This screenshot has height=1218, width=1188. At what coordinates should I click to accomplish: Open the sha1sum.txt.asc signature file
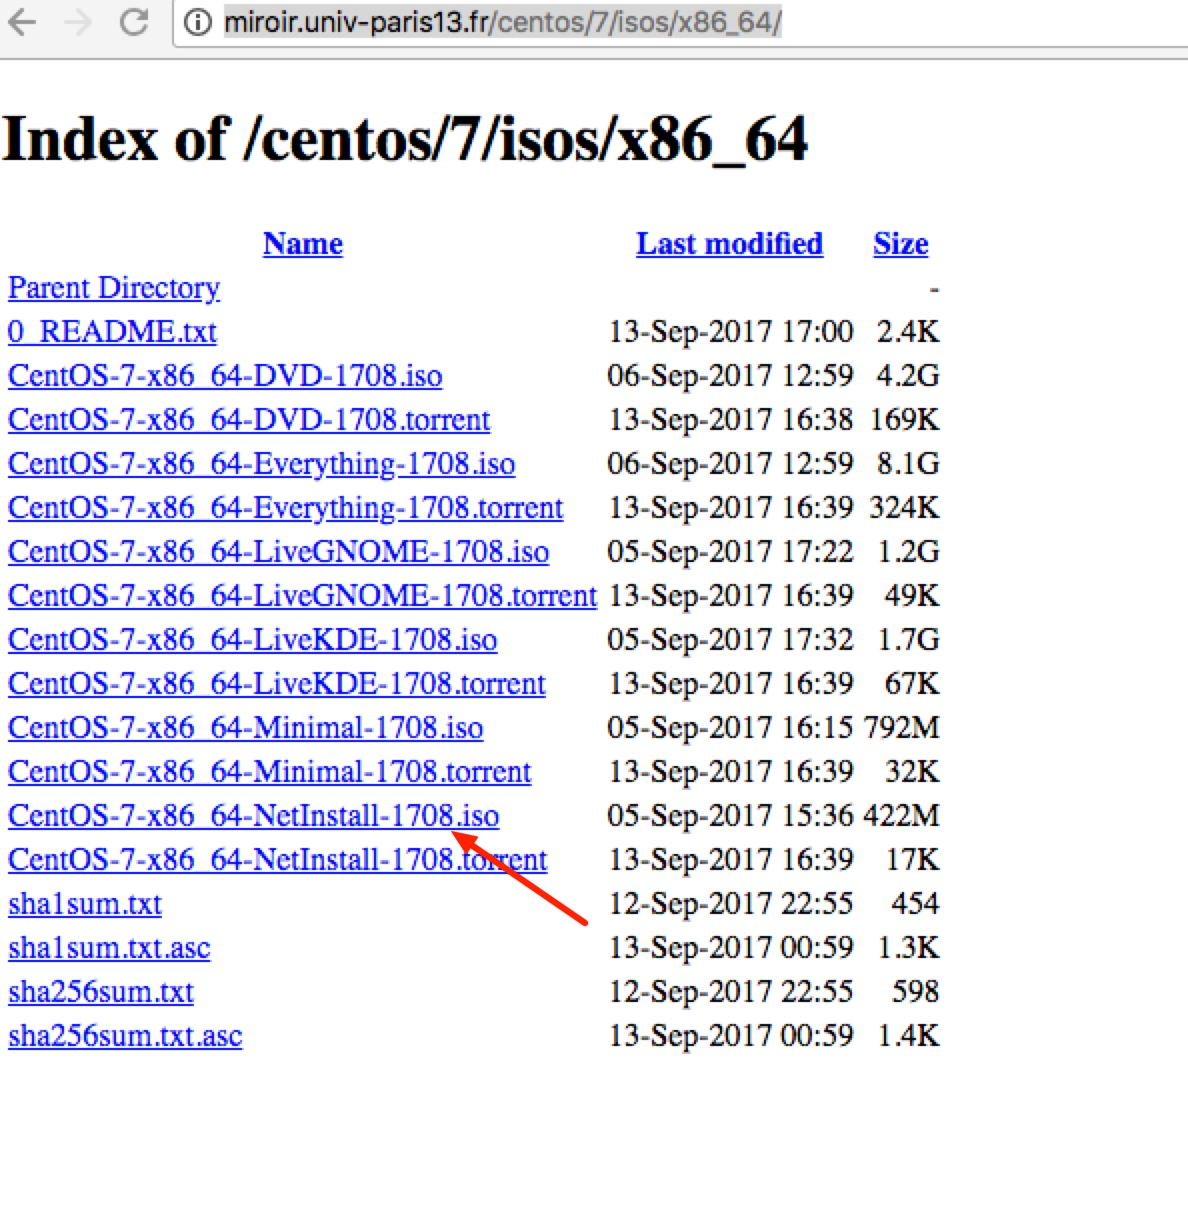(109, 948)
